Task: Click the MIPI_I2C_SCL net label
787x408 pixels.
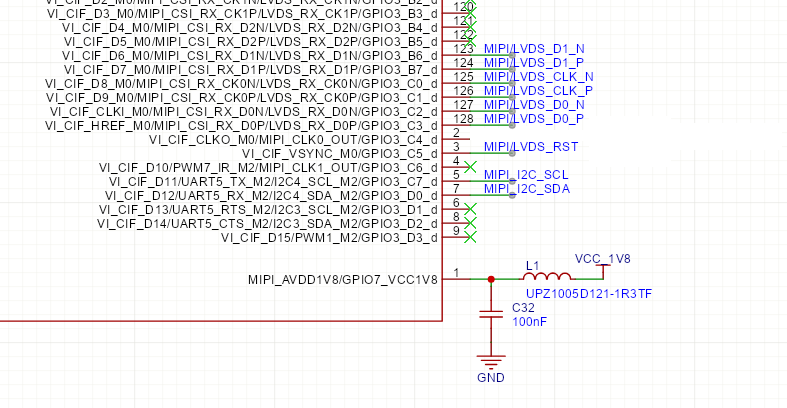Action: coord(526,175)
